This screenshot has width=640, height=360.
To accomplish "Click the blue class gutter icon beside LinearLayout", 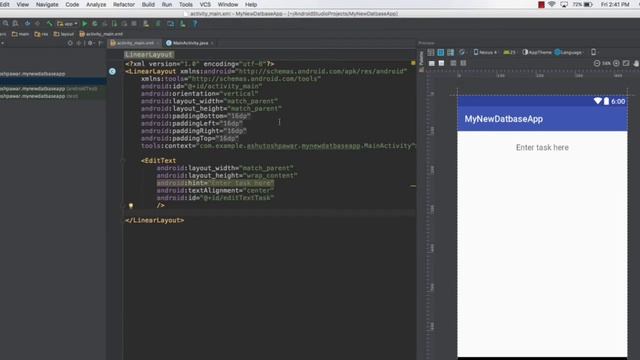I will 112,71.
